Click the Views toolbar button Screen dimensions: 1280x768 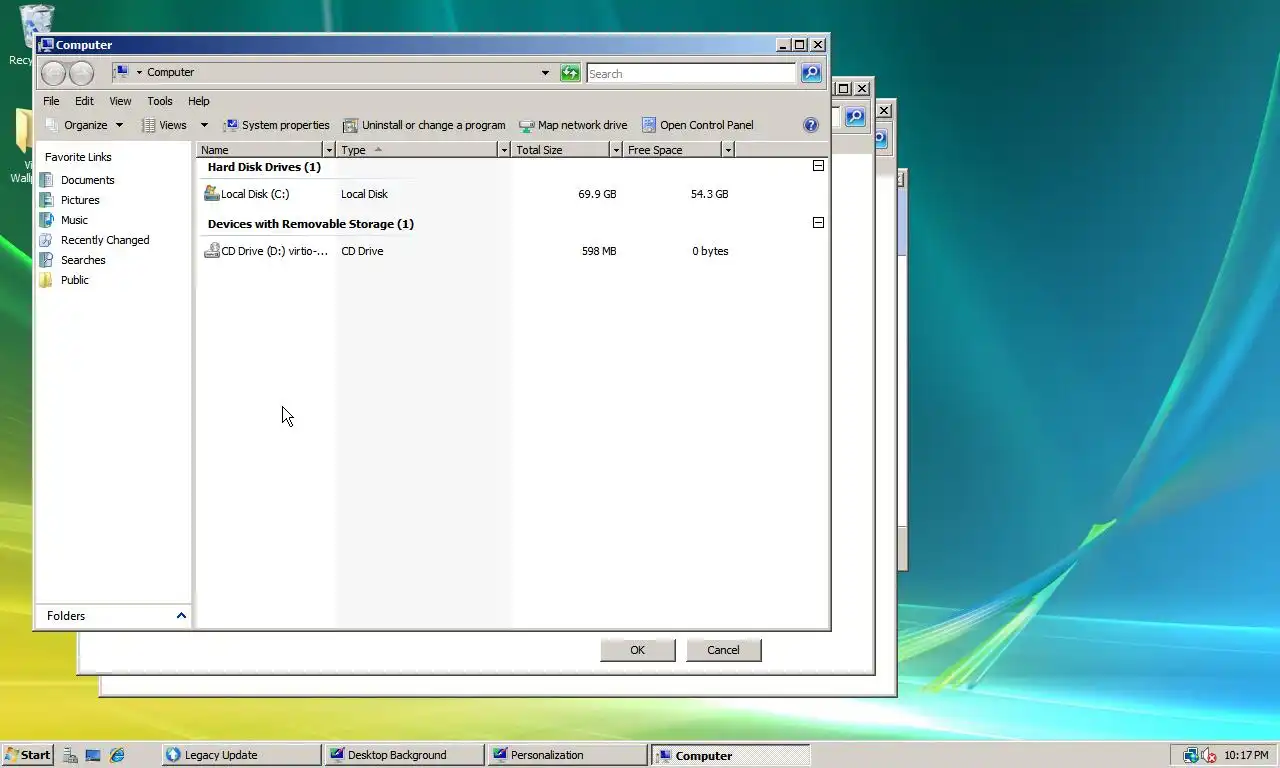(165, 125)
